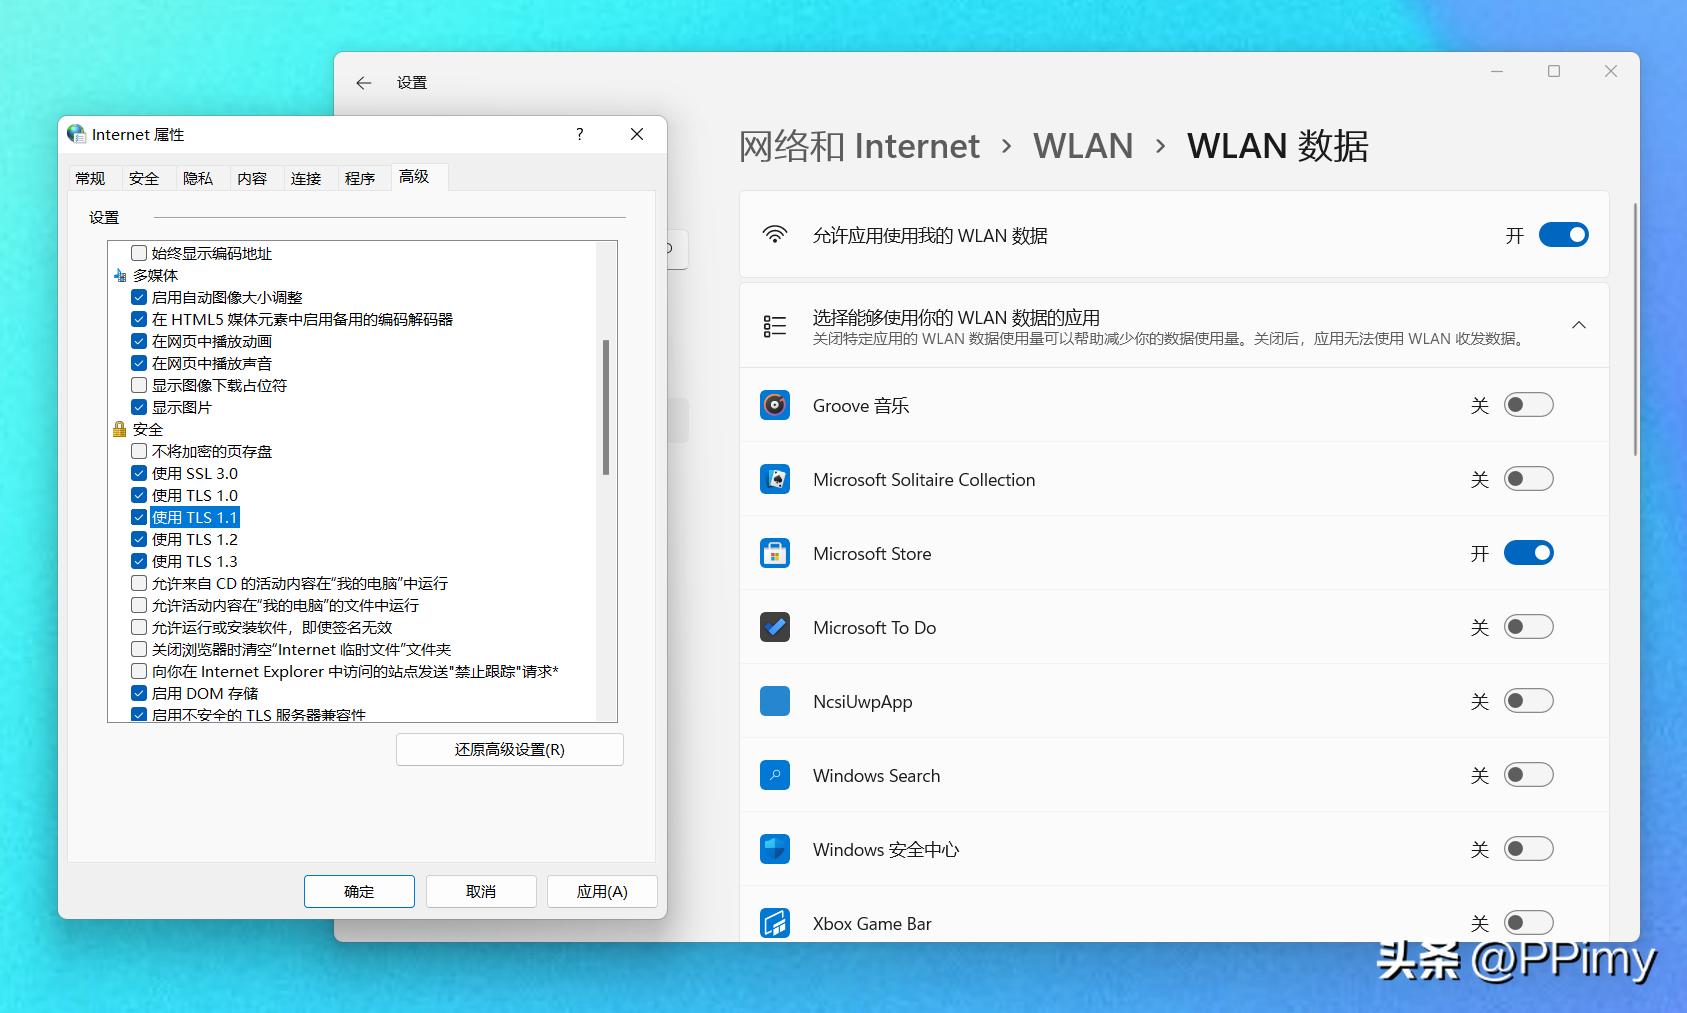
Task: Switch to the 内容 tab
Action: click(252, 178)
